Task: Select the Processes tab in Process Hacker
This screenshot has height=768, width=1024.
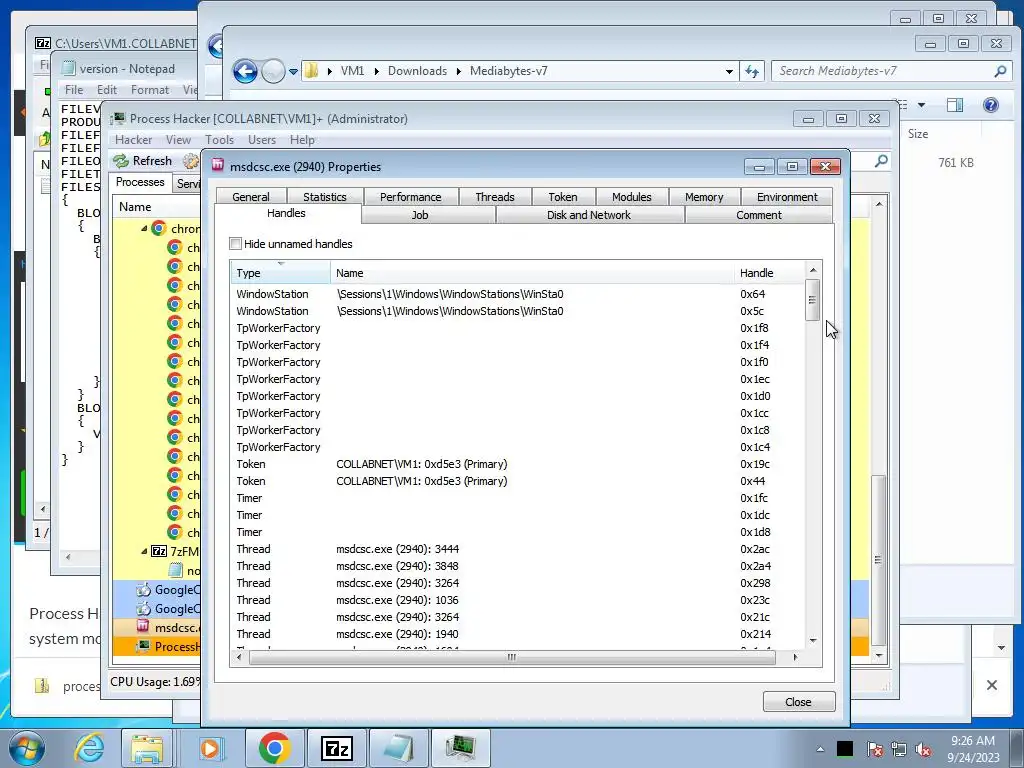Action: (x=140, y=182)
